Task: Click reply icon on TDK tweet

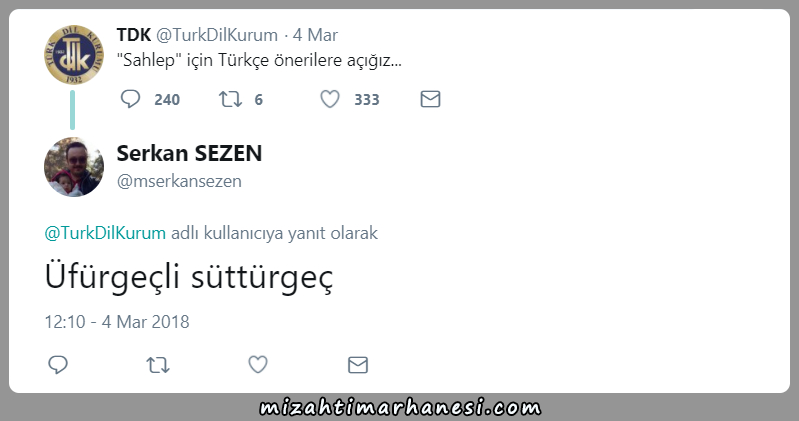Action: point(130,99)
